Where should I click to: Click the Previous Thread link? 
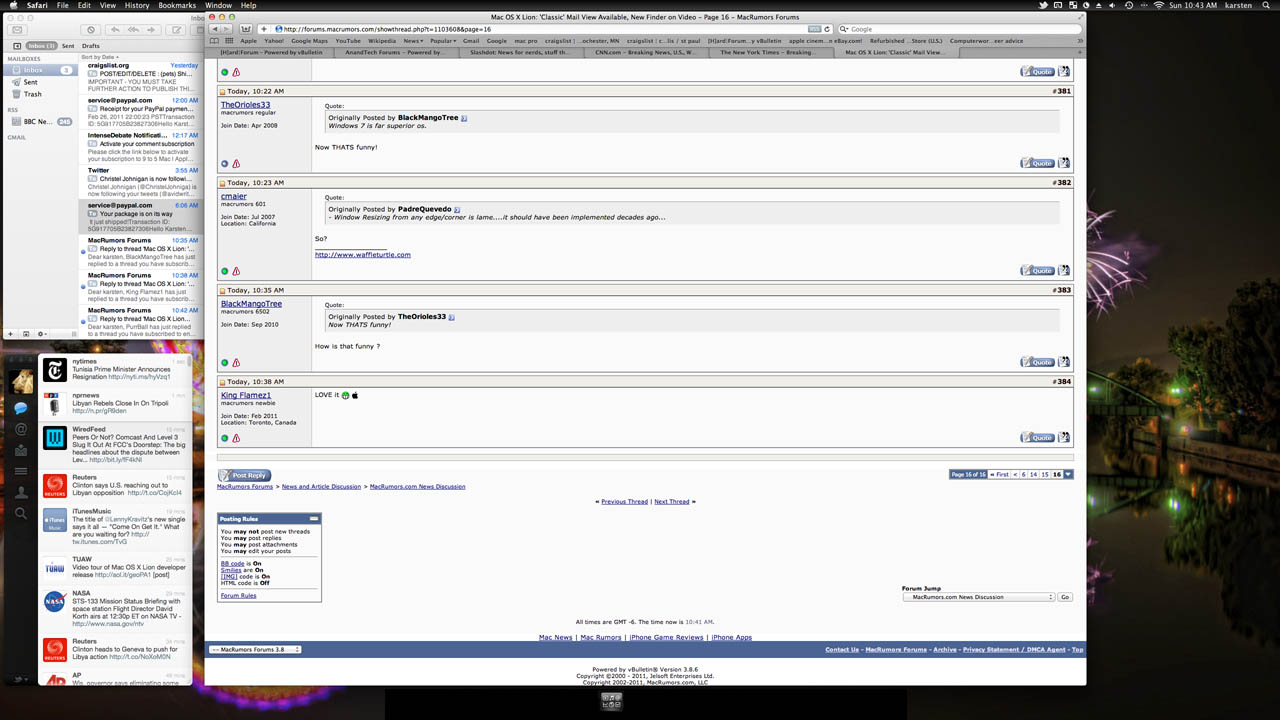[x=625, y=502]
